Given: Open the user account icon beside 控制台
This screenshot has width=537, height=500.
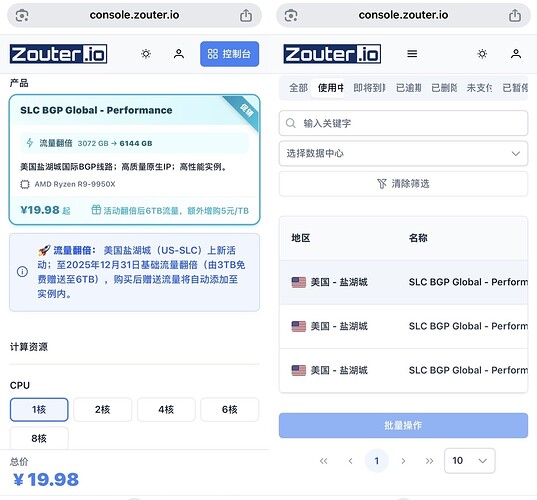Looking at the screenshot, I should 179,54.
